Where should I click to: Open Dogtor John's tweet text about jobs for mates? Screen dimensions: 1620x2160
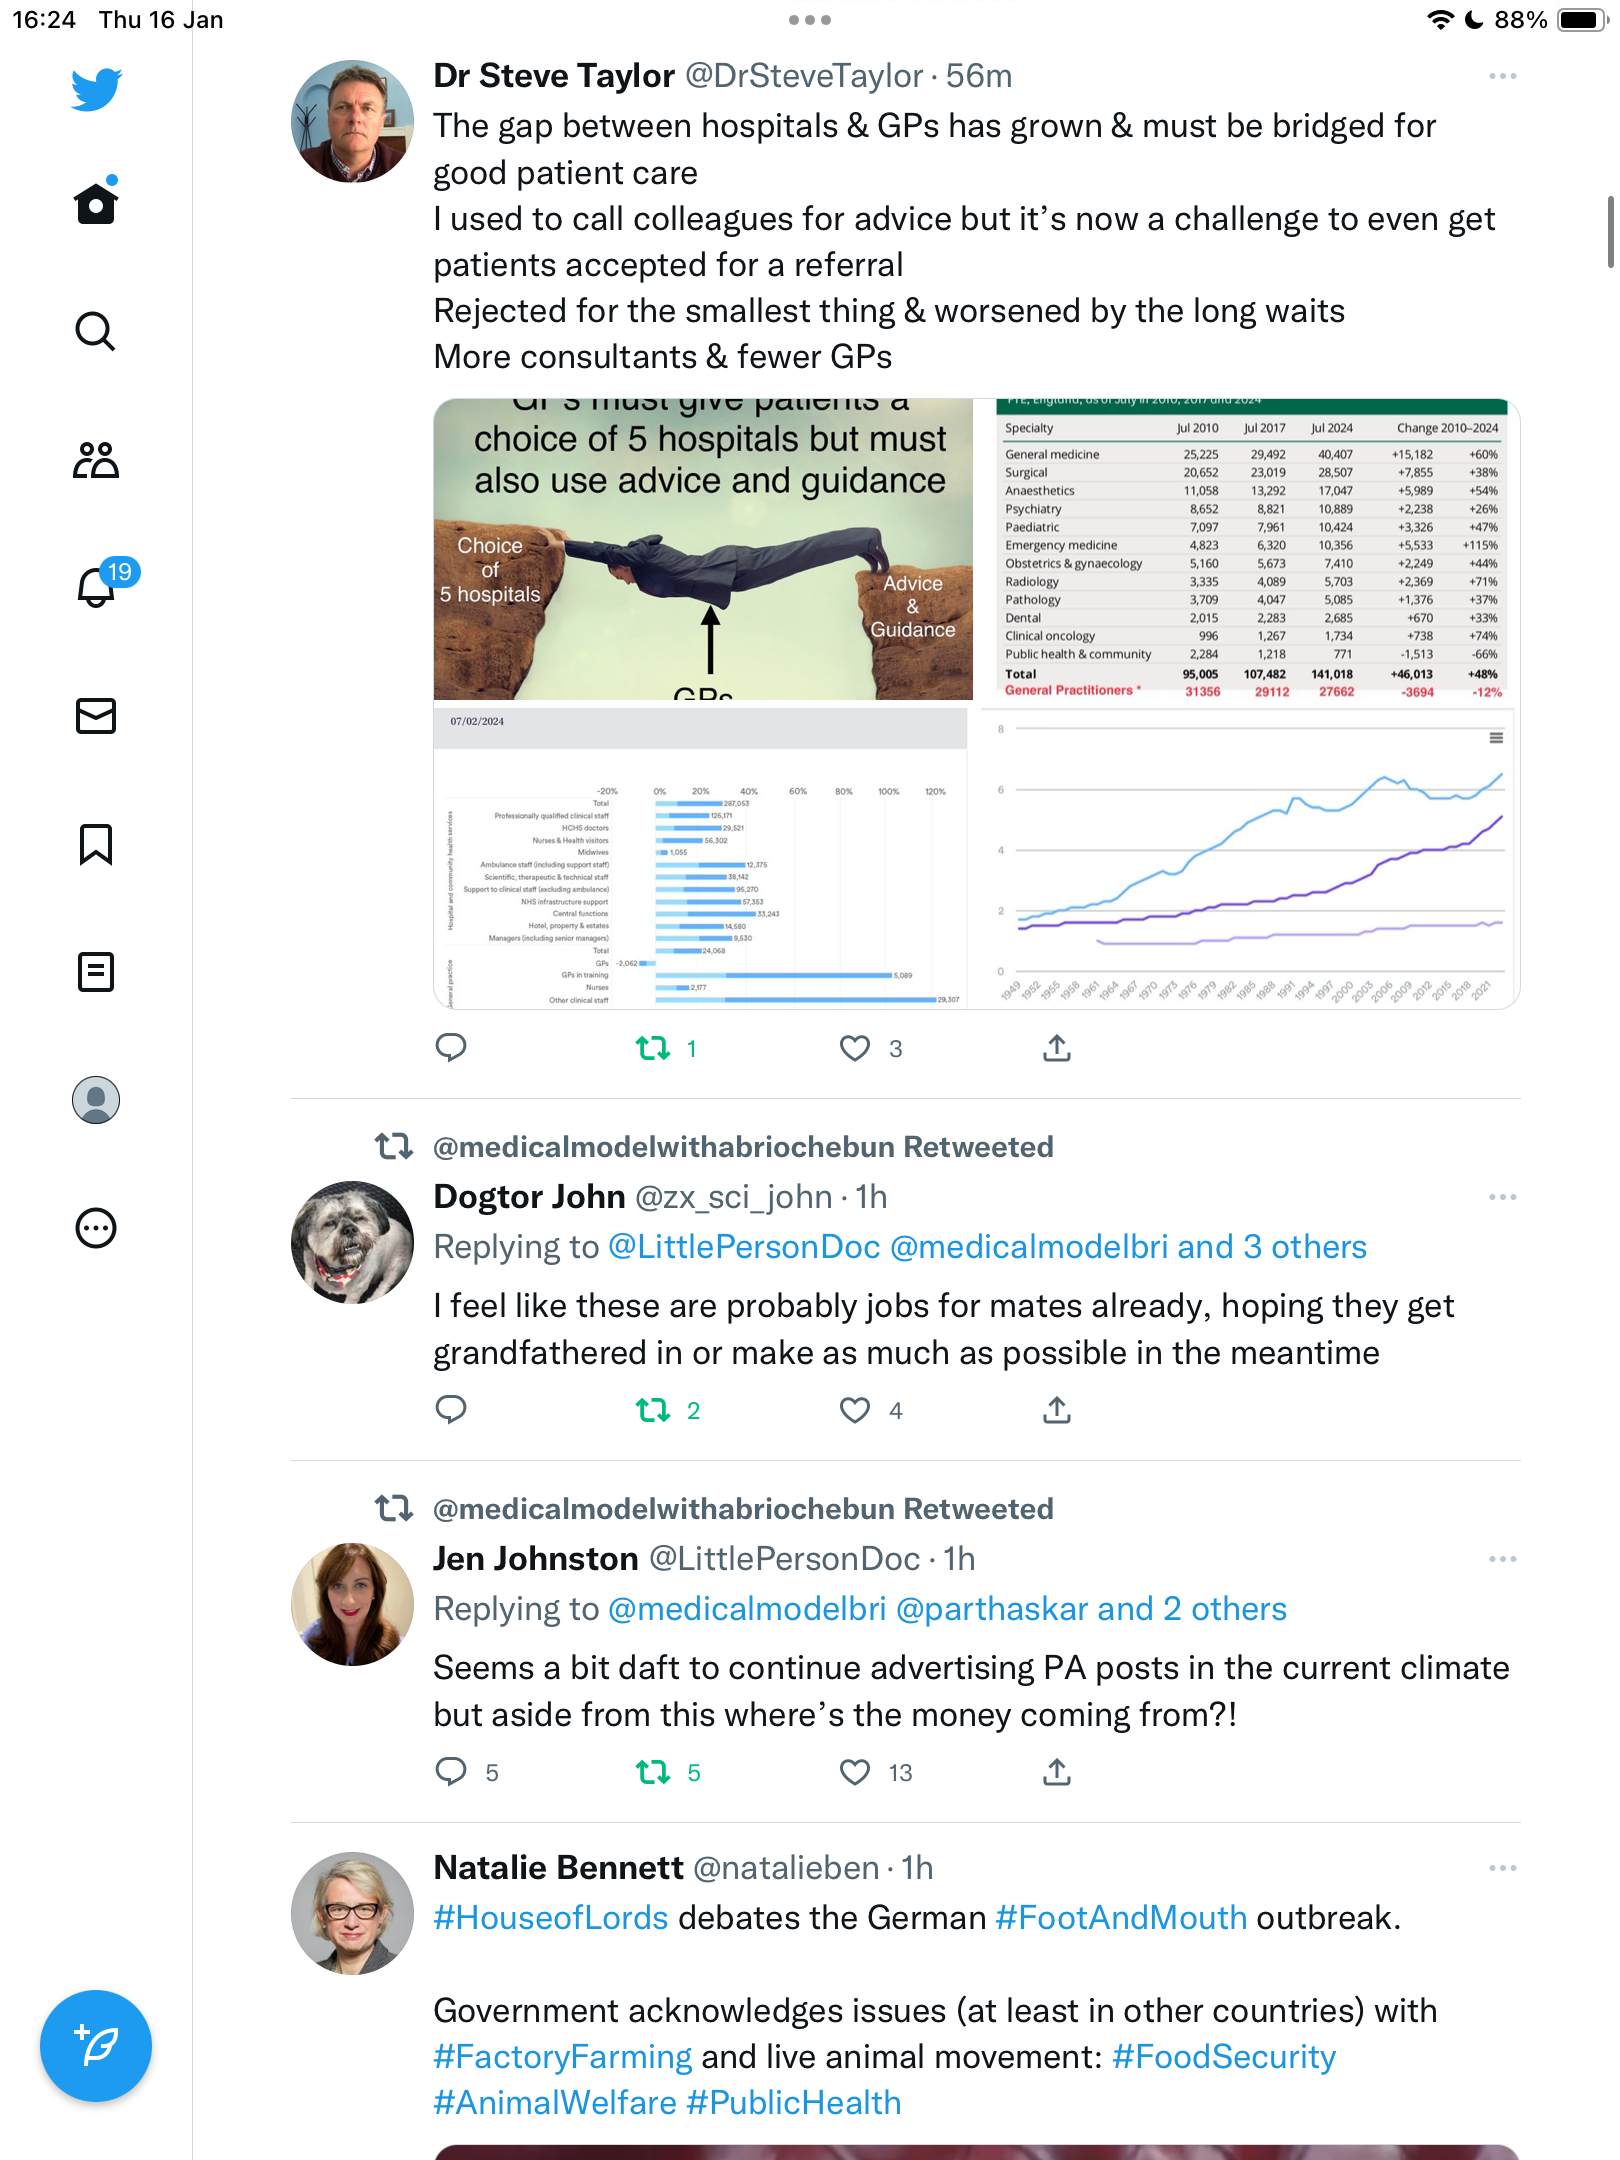pos(943,1329)
